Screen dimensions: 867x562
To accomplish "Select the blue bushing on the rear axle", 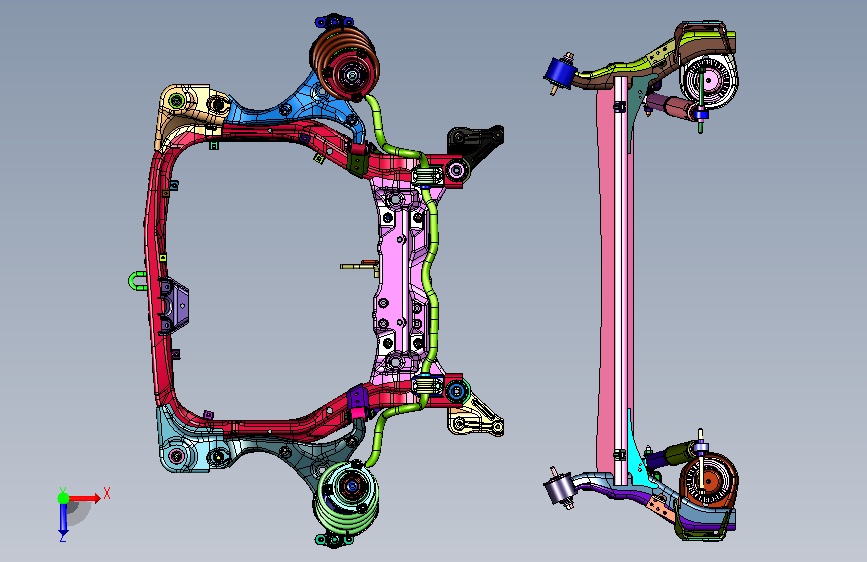I will (560, 74).
